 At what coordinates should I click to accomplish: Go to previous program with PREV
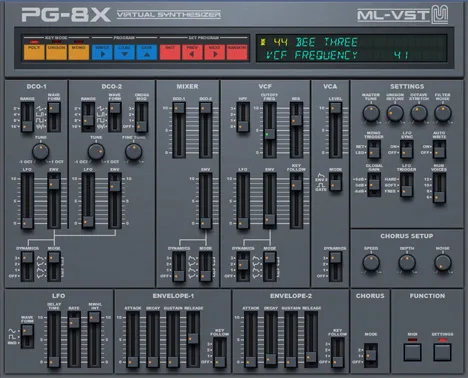(192, 52)
